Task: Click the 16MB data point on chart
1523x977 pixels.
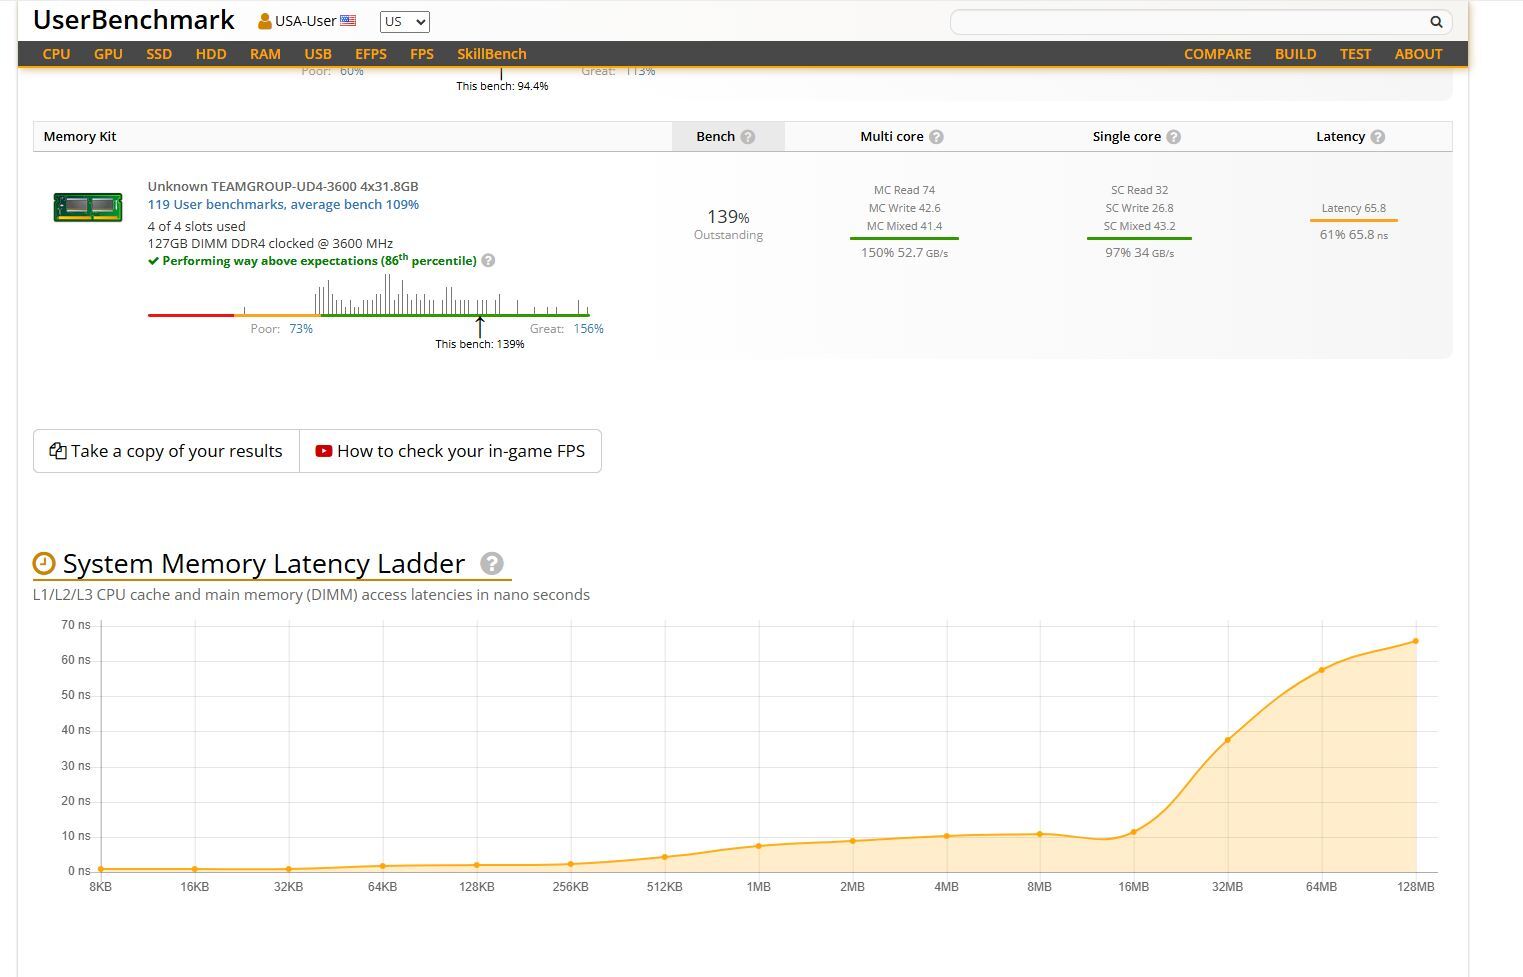Action: coord(1133,832)
